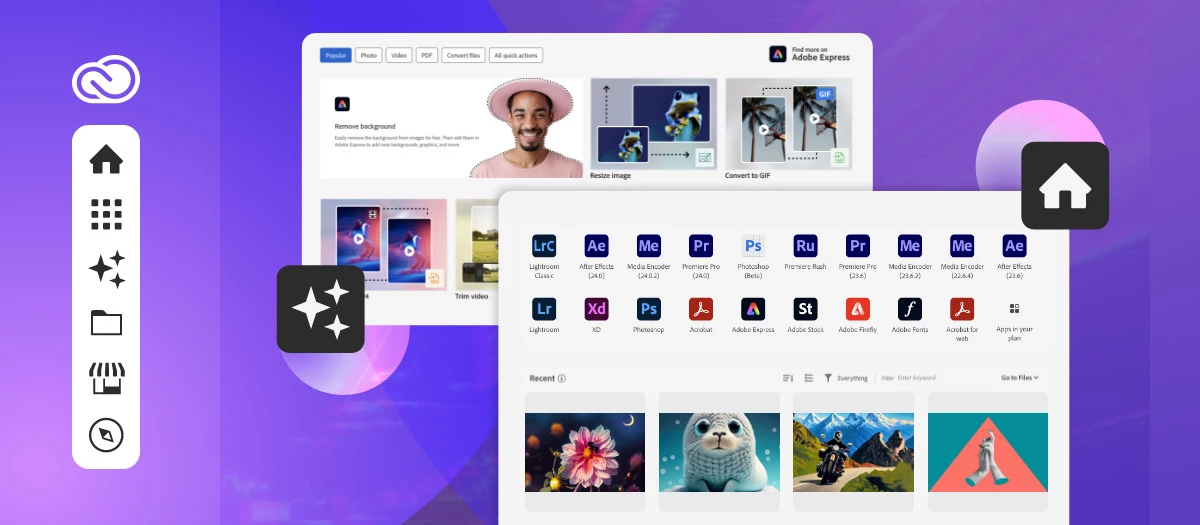Open Discover compass icon in left sidebar
Image resolution: width=1200 pixels, height=525 pixels.
pyautogui.click(x=106, y=435)
